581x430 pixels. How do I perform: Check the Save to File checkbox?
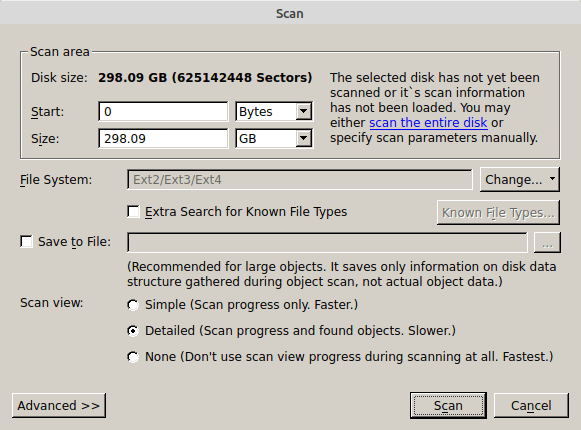click(26, 242)
